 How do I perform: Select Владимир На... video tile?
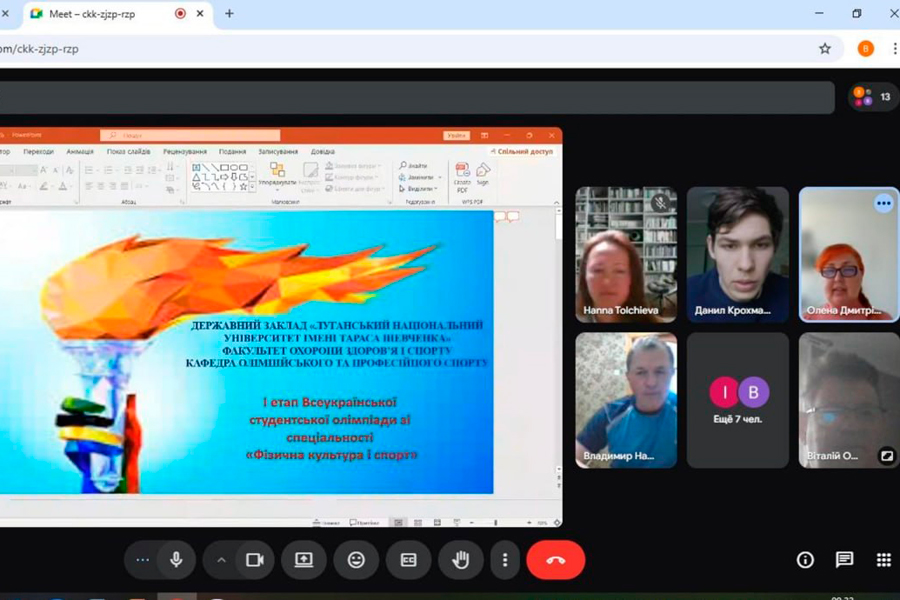pyautogui.click(x=626, y=400)
